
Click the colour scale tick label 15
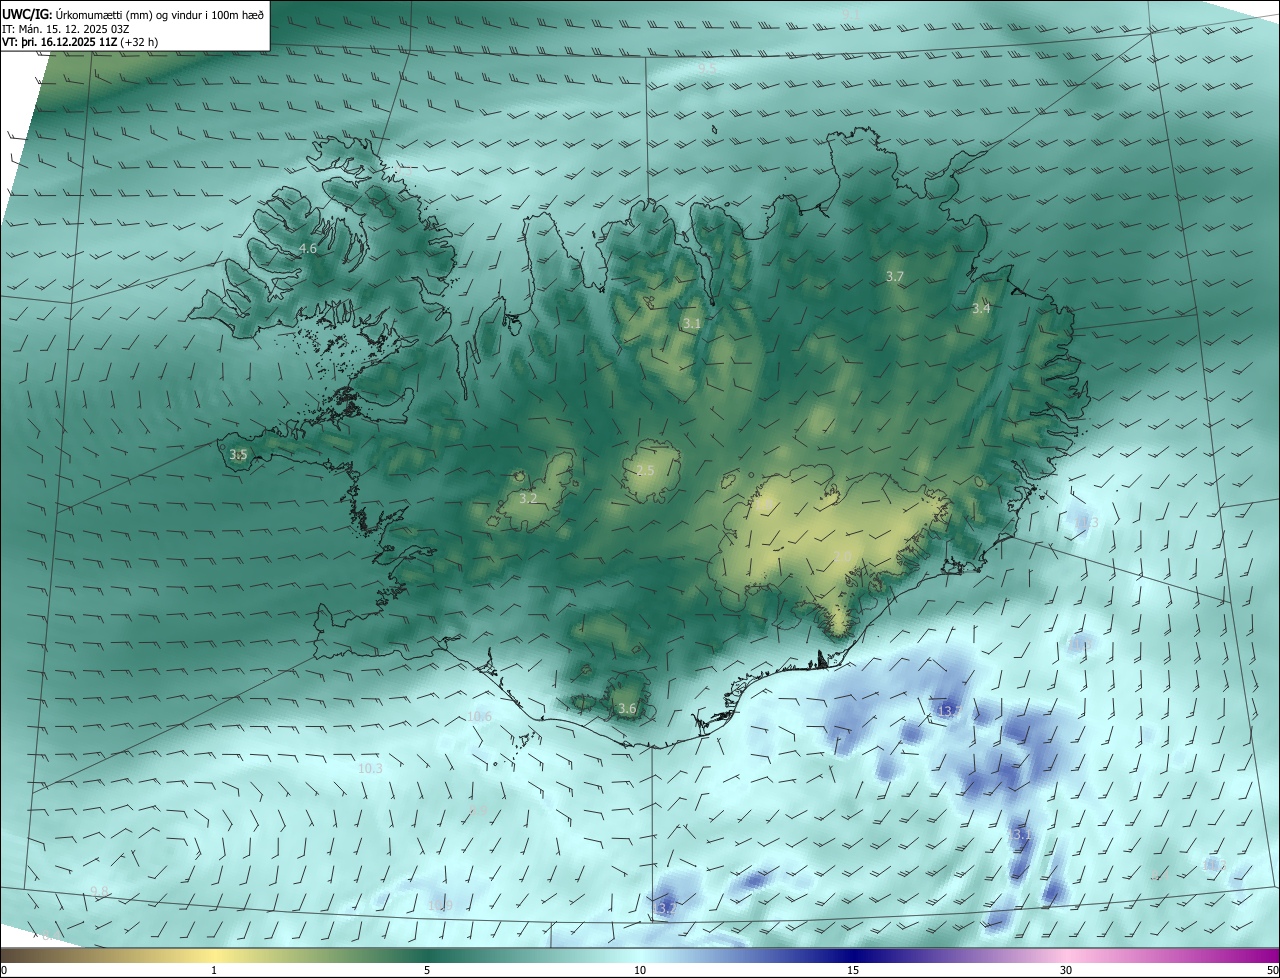pos(853,971)
